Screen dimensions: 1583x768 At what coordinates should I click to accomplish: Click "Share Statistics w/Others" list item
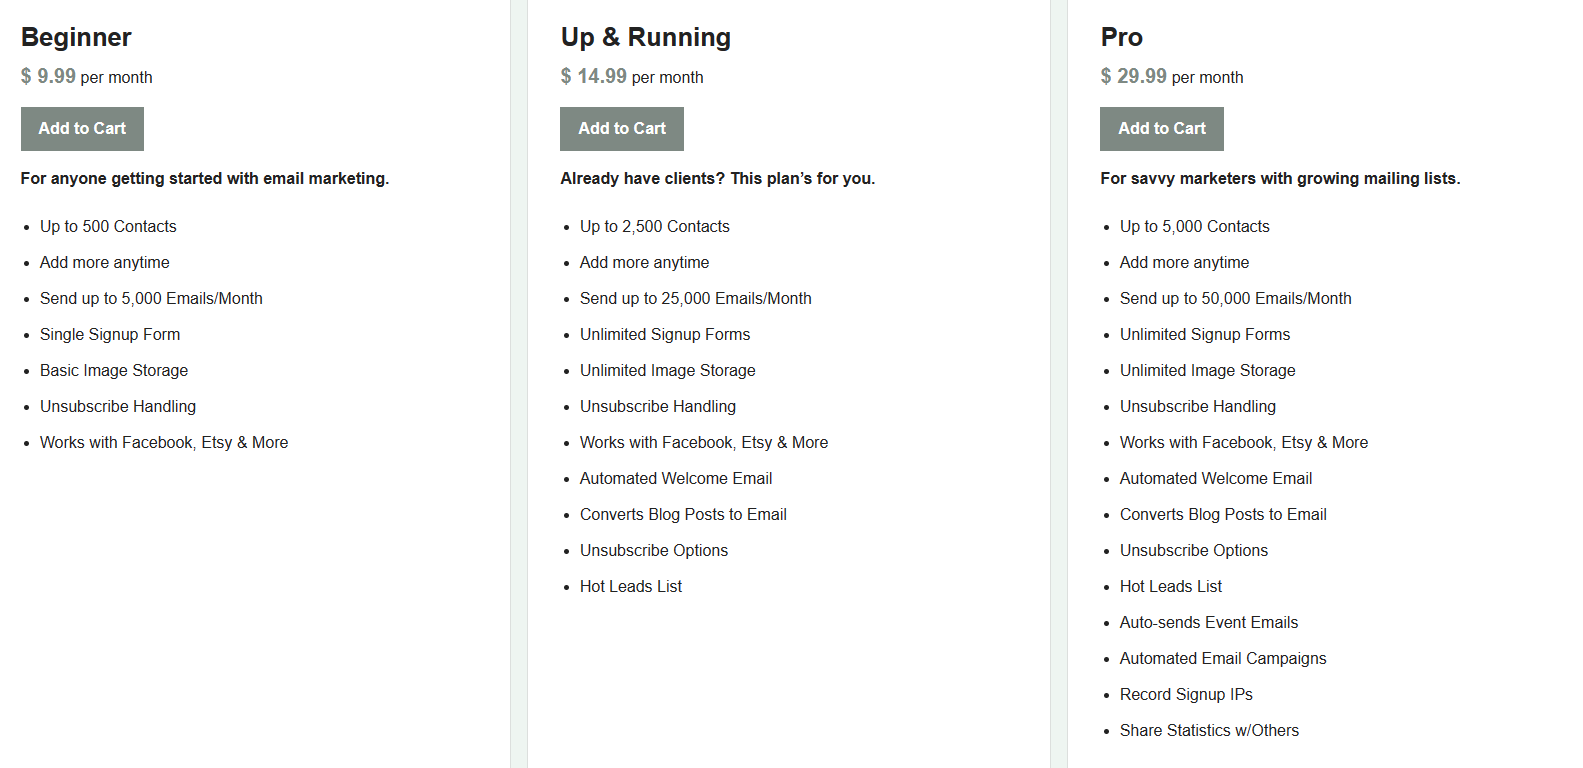(x=1208, y=731)
